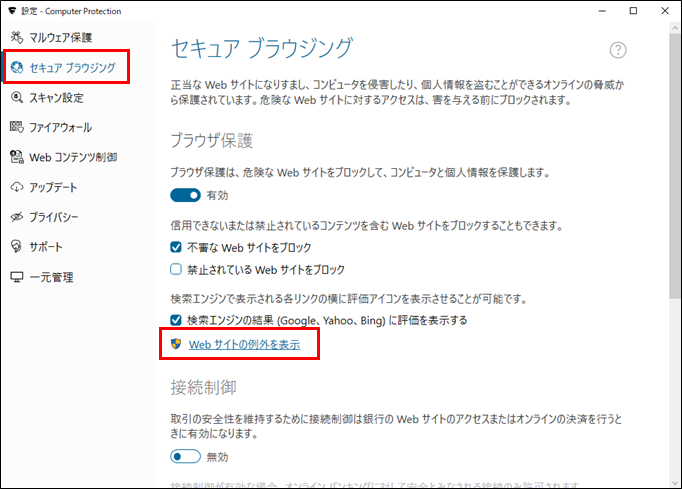The image size is (682, 489).
Task: Uncheck 不審な Web サイトをブロック
Action: 176,247
